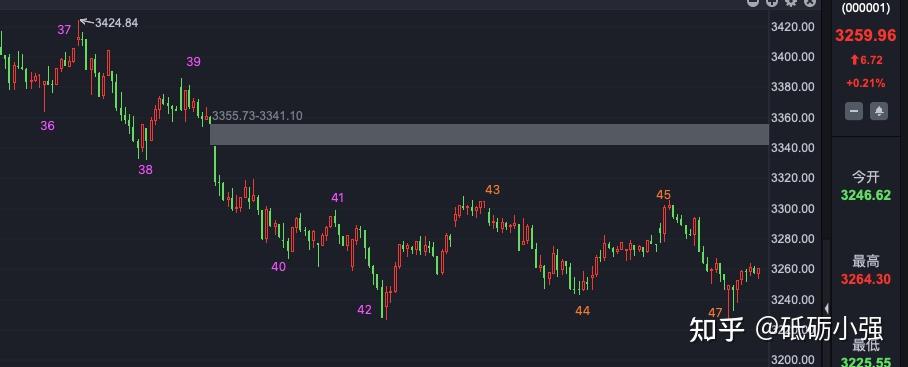
Task: Select the gray 3355.73-3341.10 gap zone rectangle
Action: pyautogui.click(x=489, y=134)
